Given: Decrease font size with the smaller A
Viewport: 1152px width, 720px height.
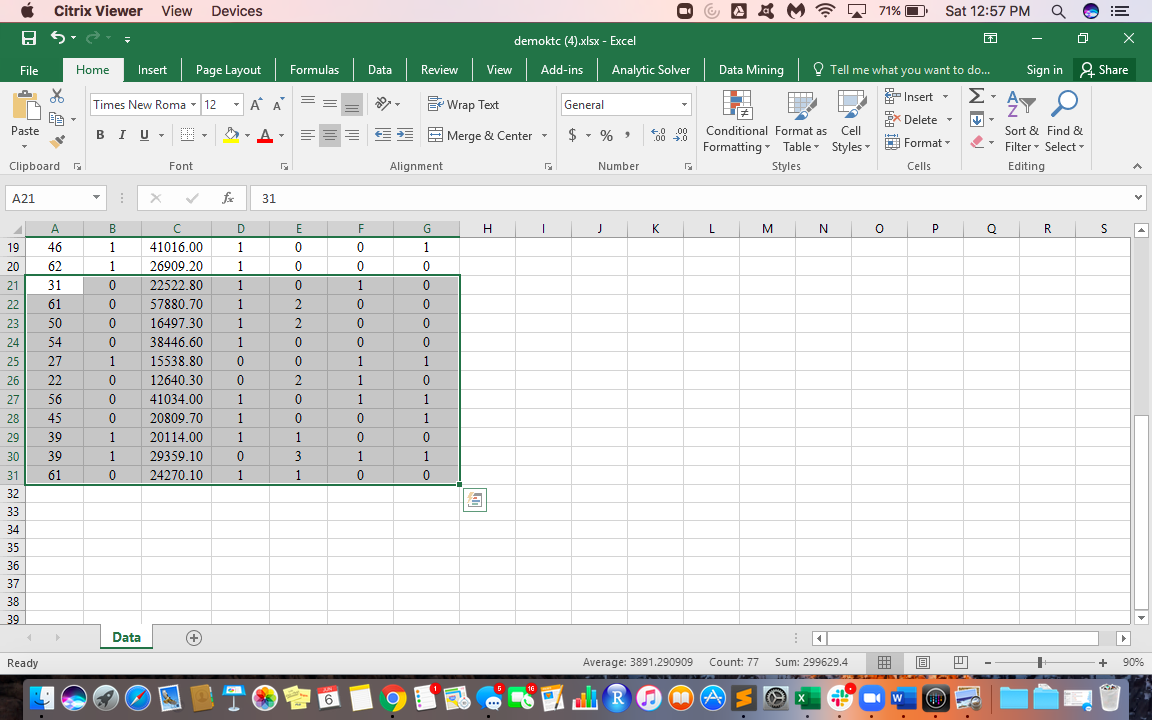Looking at the screenshot, I should point(278,104).
